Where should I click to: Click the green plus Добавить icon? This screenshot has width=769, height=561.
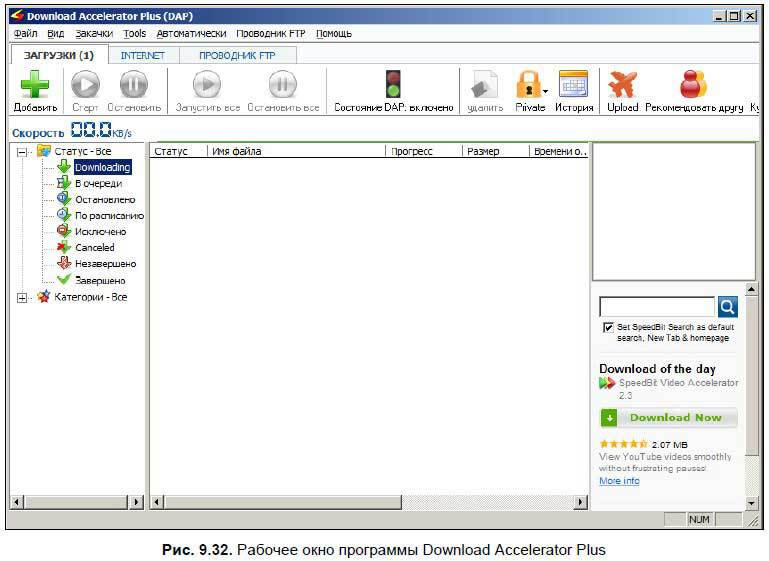(x=35, y=86)
